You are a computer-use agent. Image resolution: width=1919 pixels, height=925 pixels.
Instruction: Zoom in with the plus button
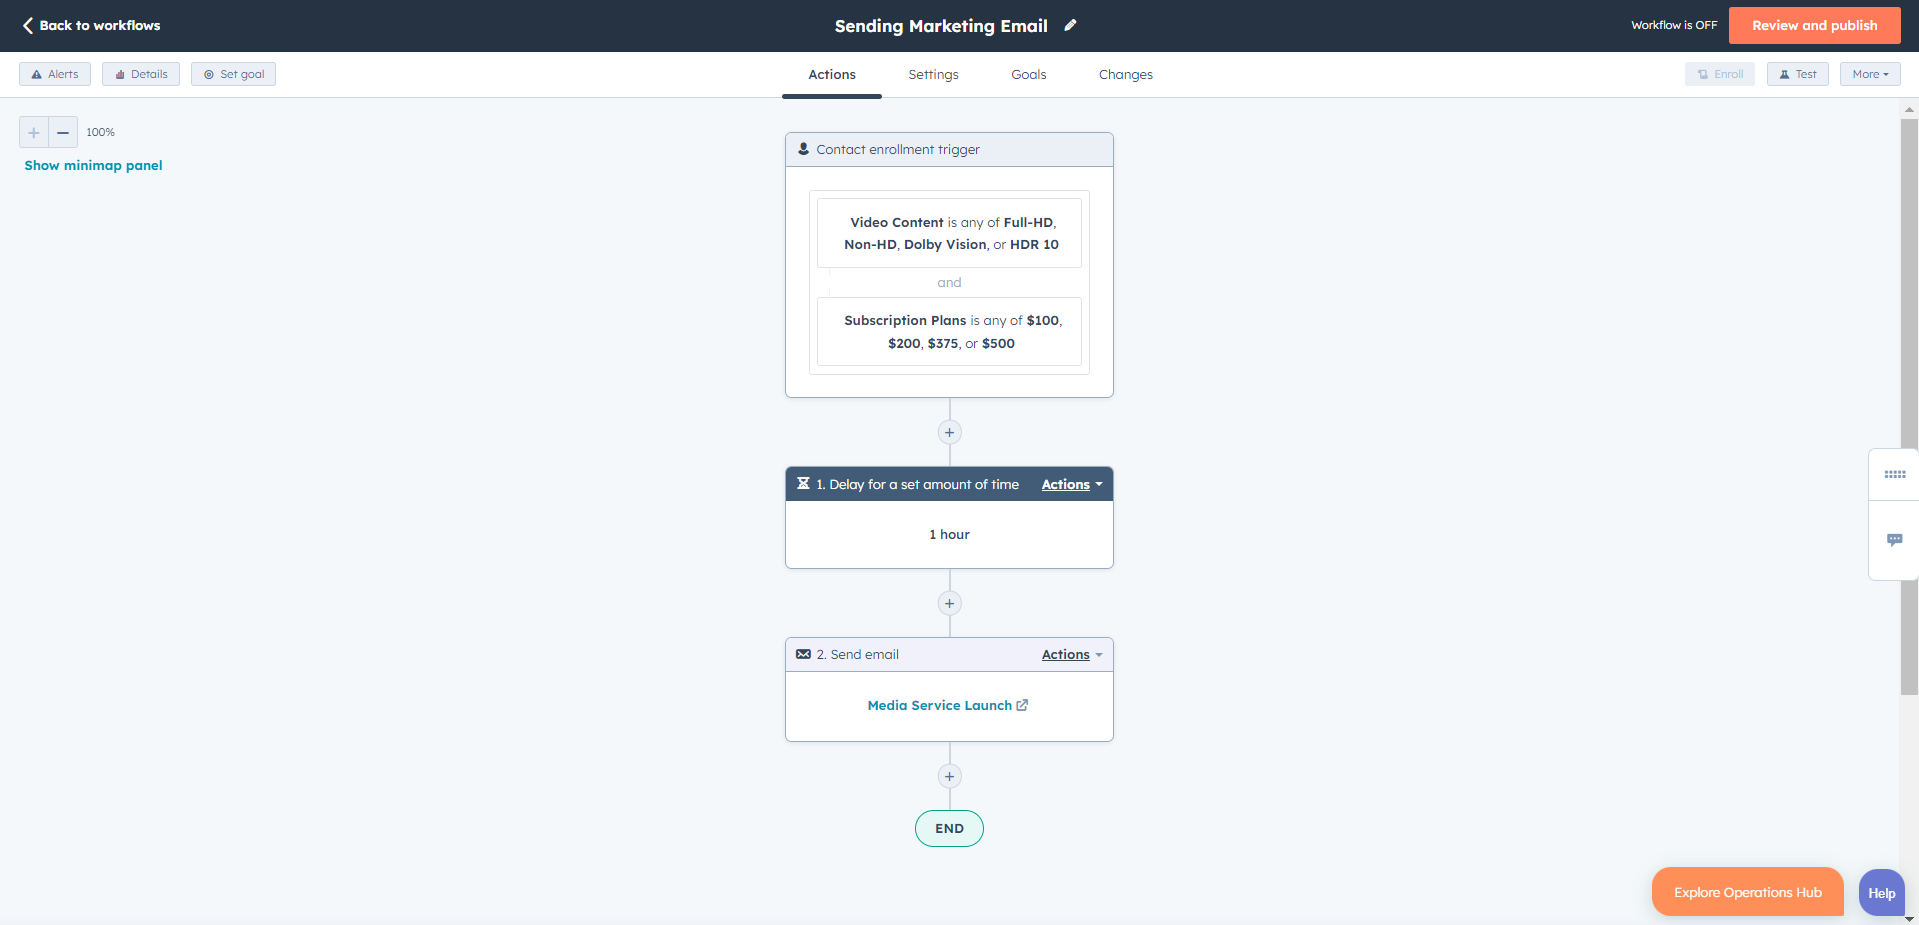(34, 132)
